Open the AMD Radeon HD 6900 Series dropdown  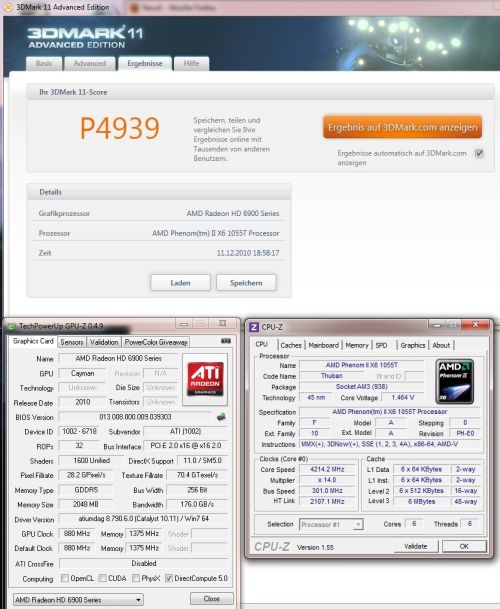pyautogui.click(x=78, y=600)
